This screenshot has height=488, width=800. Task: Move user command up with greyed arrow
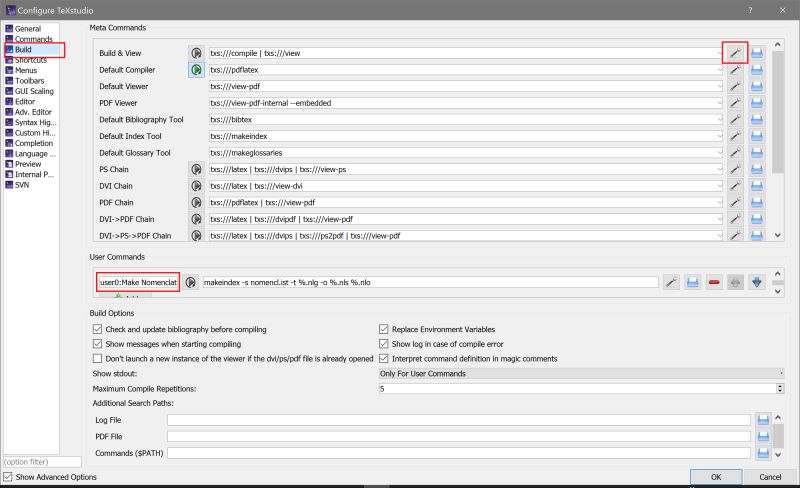pos(735,282)
